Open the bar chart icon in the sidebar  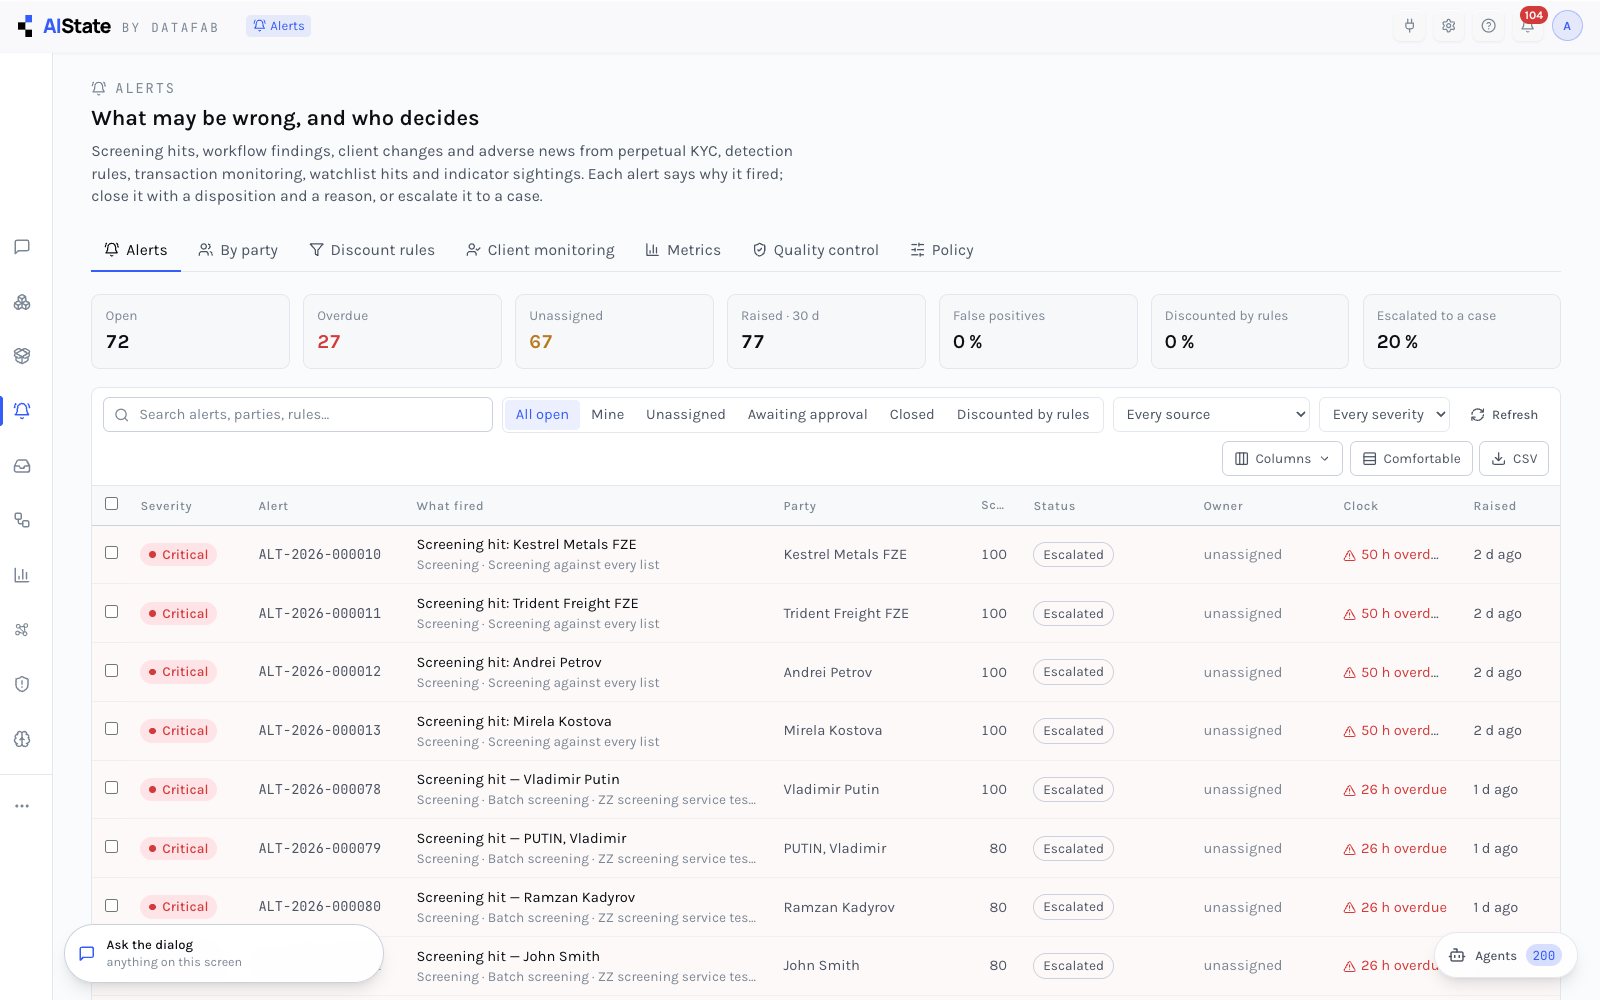(x=22, y=575)
